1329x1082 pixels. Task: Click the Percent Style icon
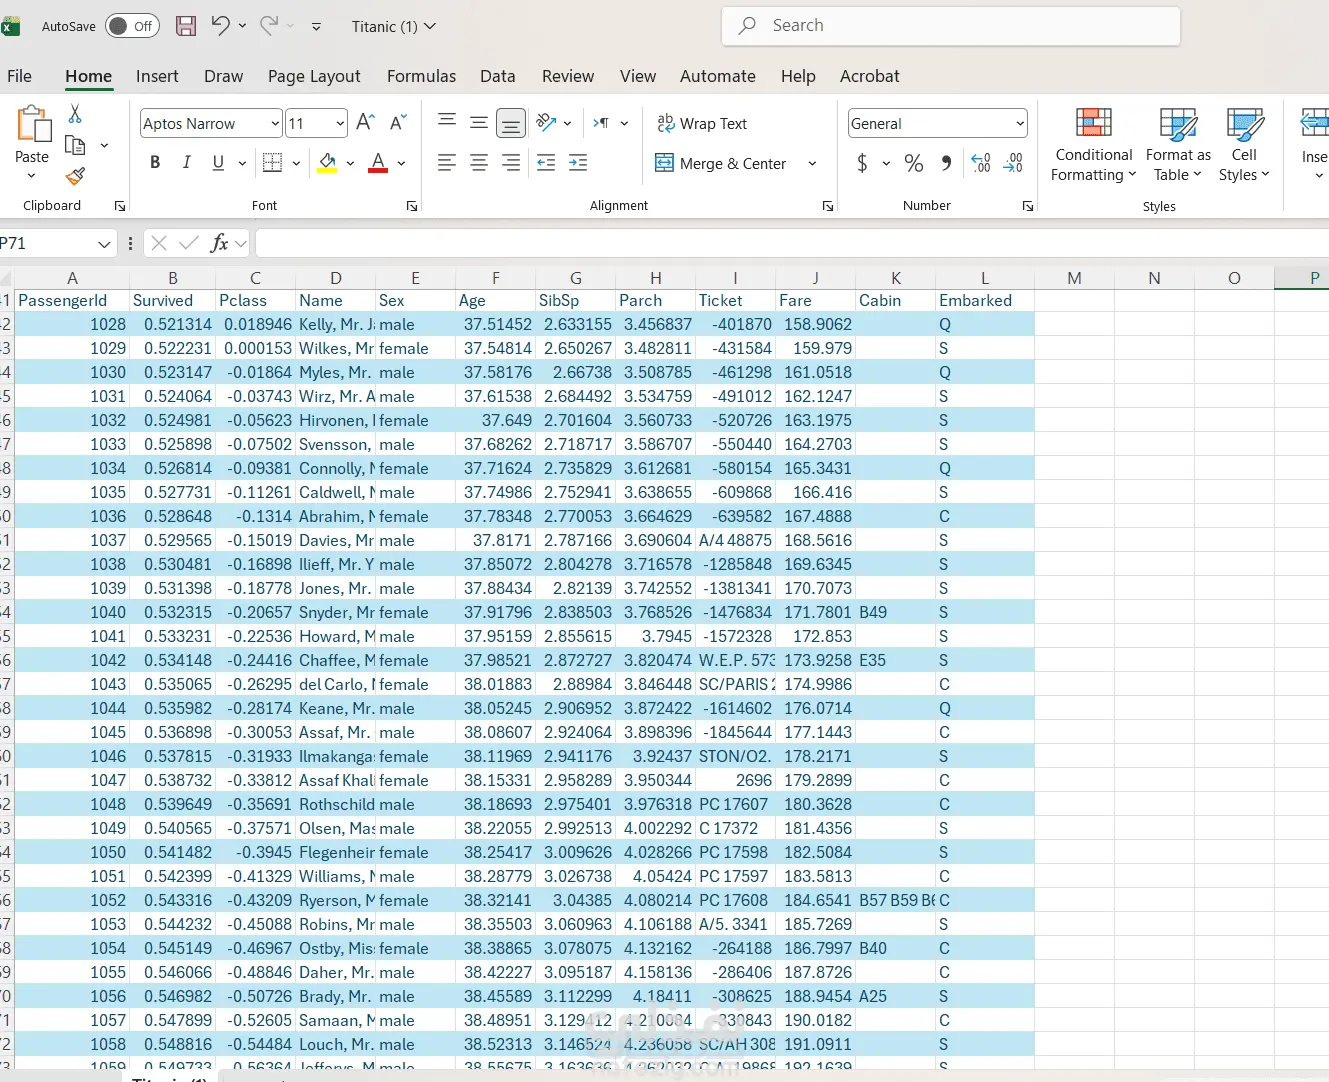coord(913,163)
